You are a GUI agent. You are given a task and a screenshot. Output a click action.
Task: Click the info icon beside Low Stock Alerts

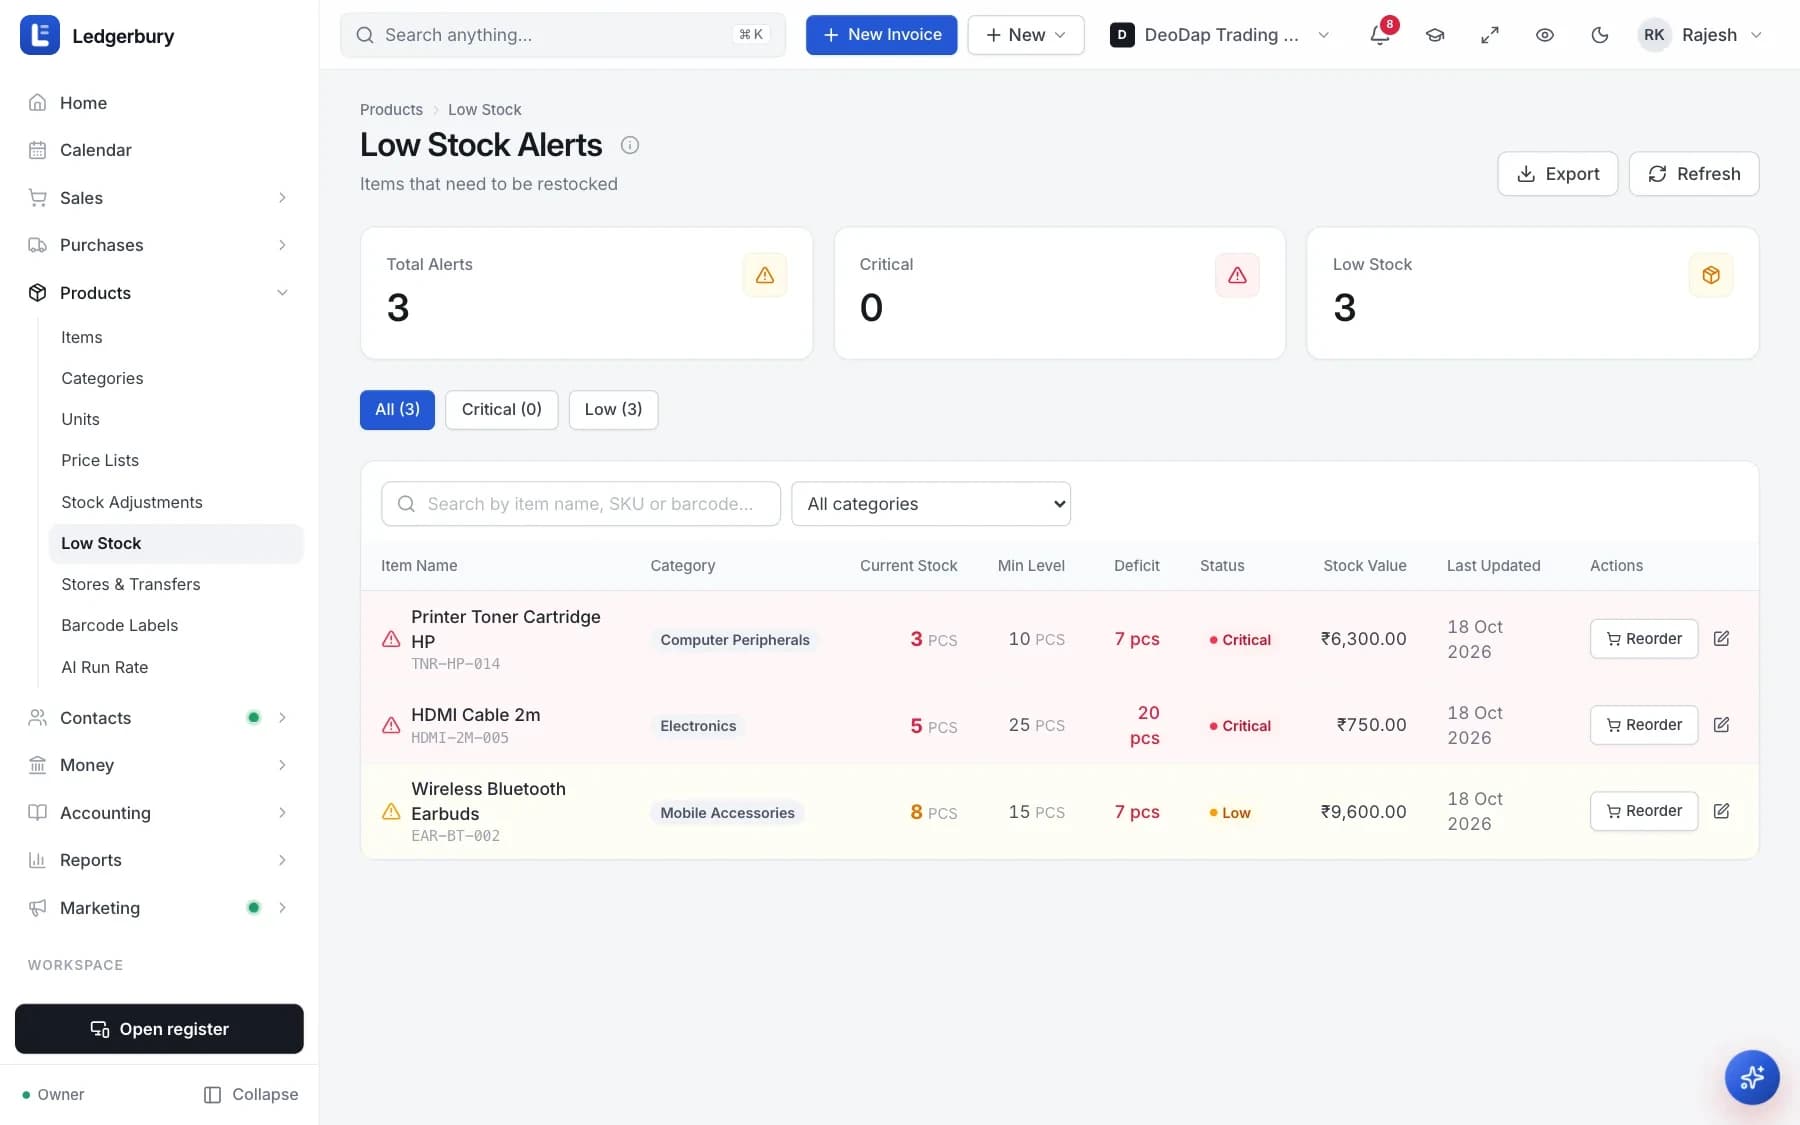tap(630, 145)
